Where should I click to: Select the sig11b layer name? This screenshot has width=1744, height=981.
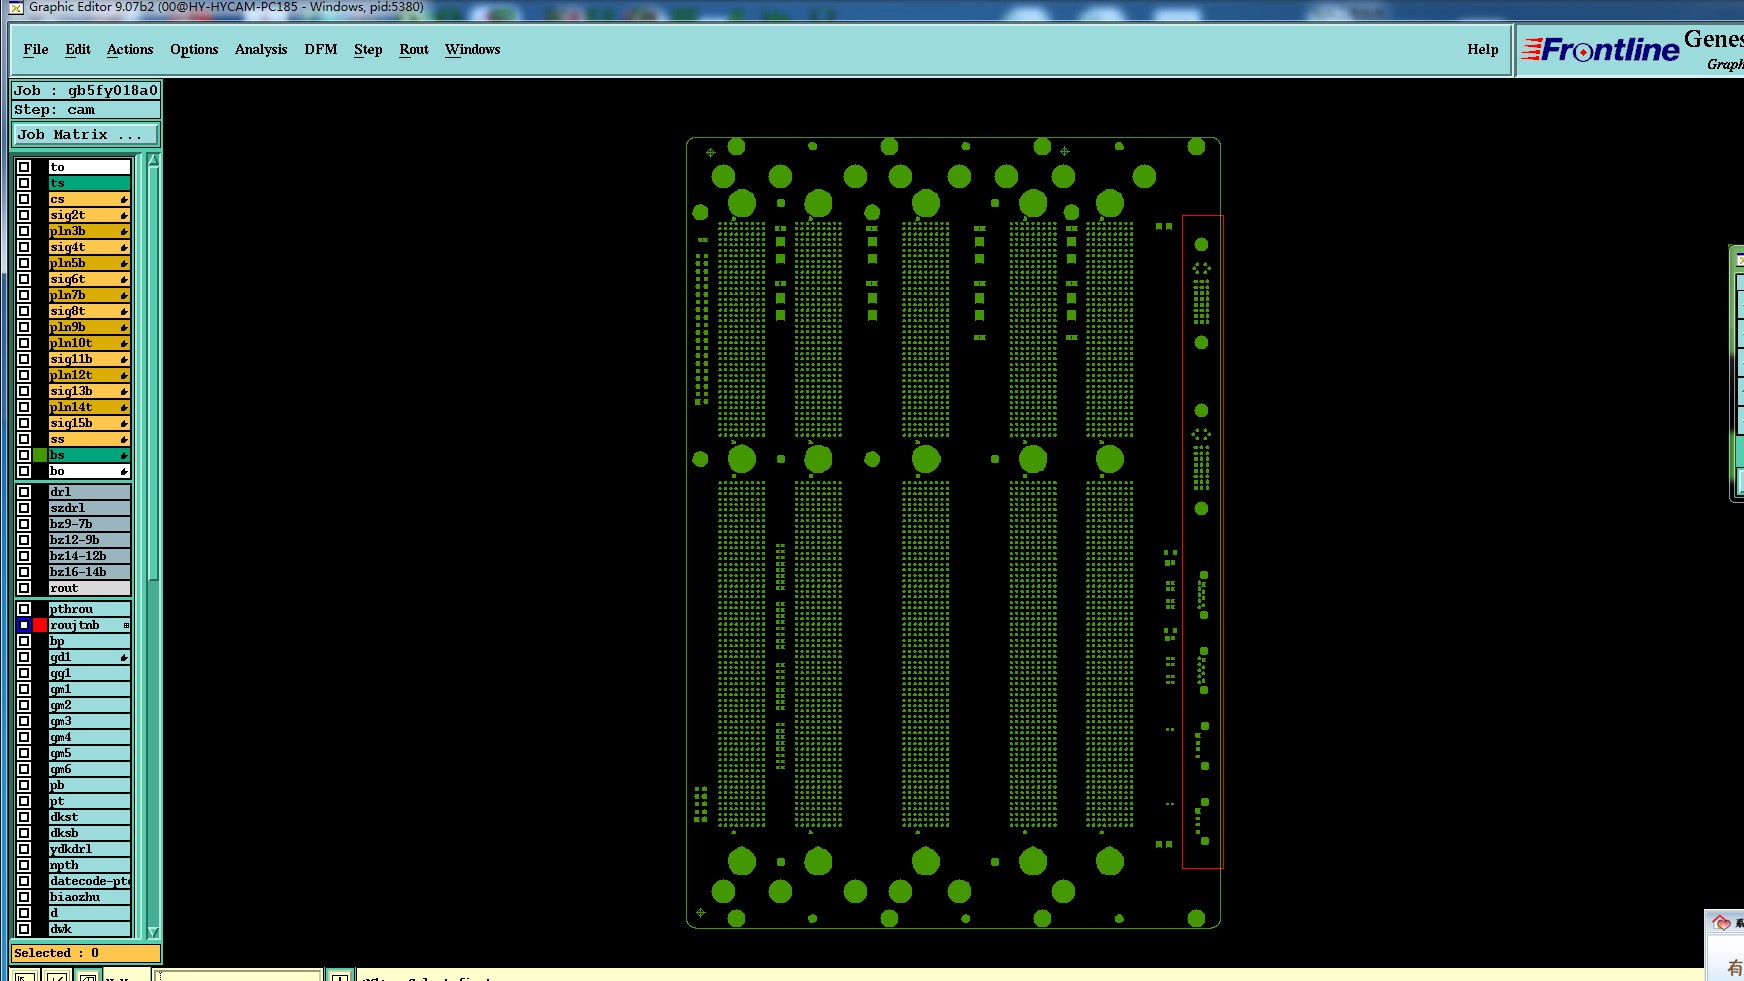(89, 359)
